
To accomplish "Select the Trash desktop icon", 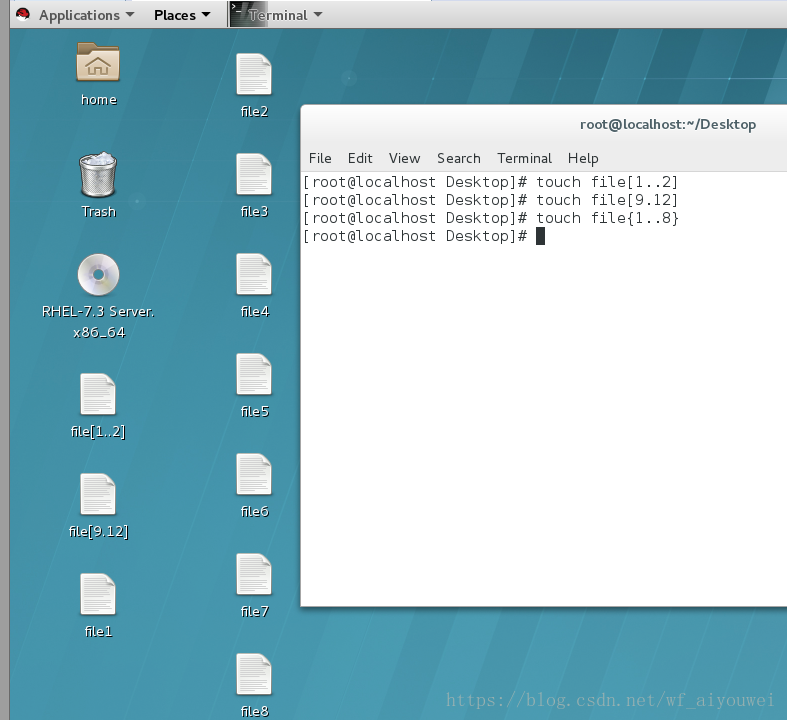I will [x=98, y=175].
